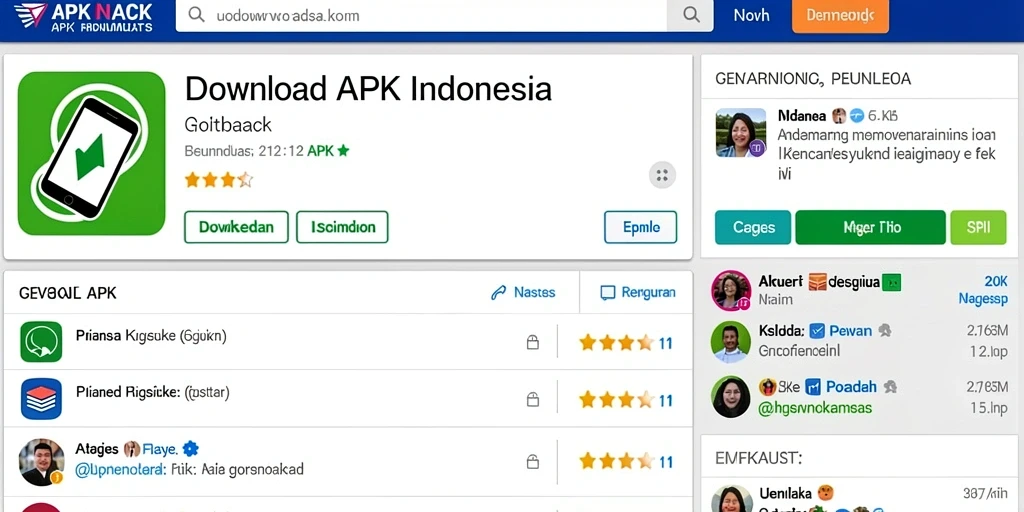
Task: Click the blue verified badge next to Flaye
Action: [190, 449]
